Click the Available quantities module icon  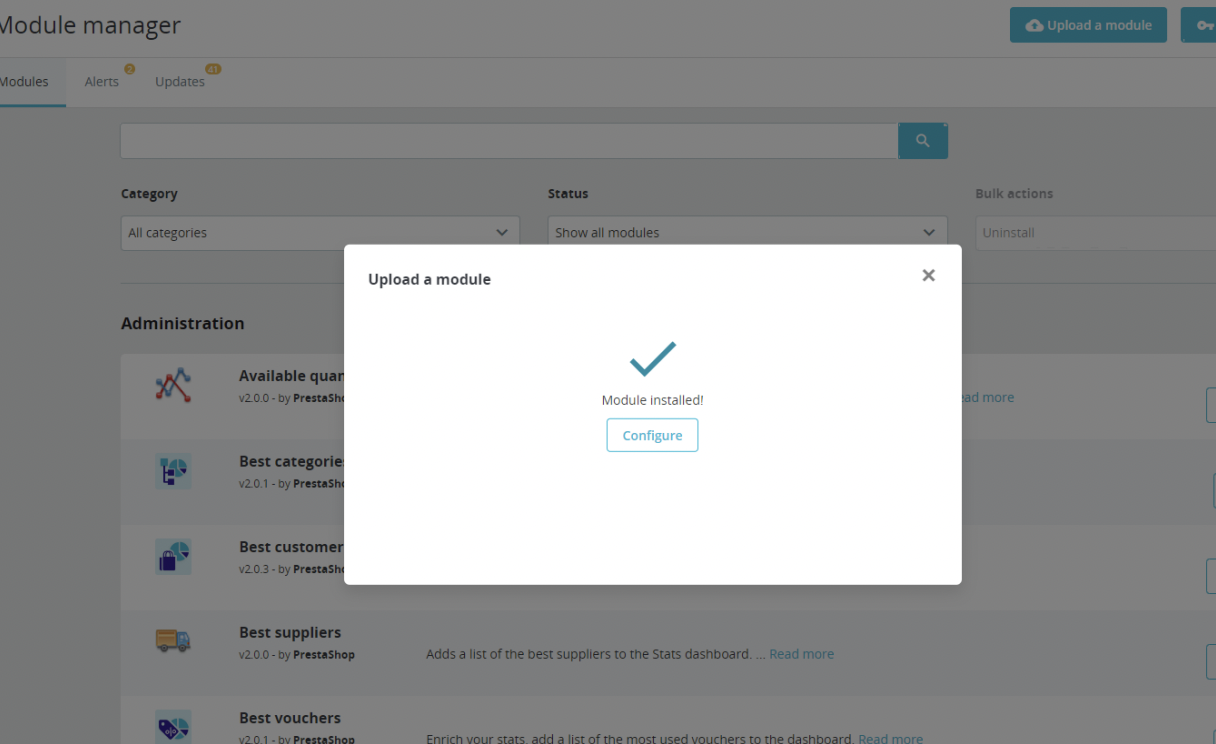(x=173, y=385)
